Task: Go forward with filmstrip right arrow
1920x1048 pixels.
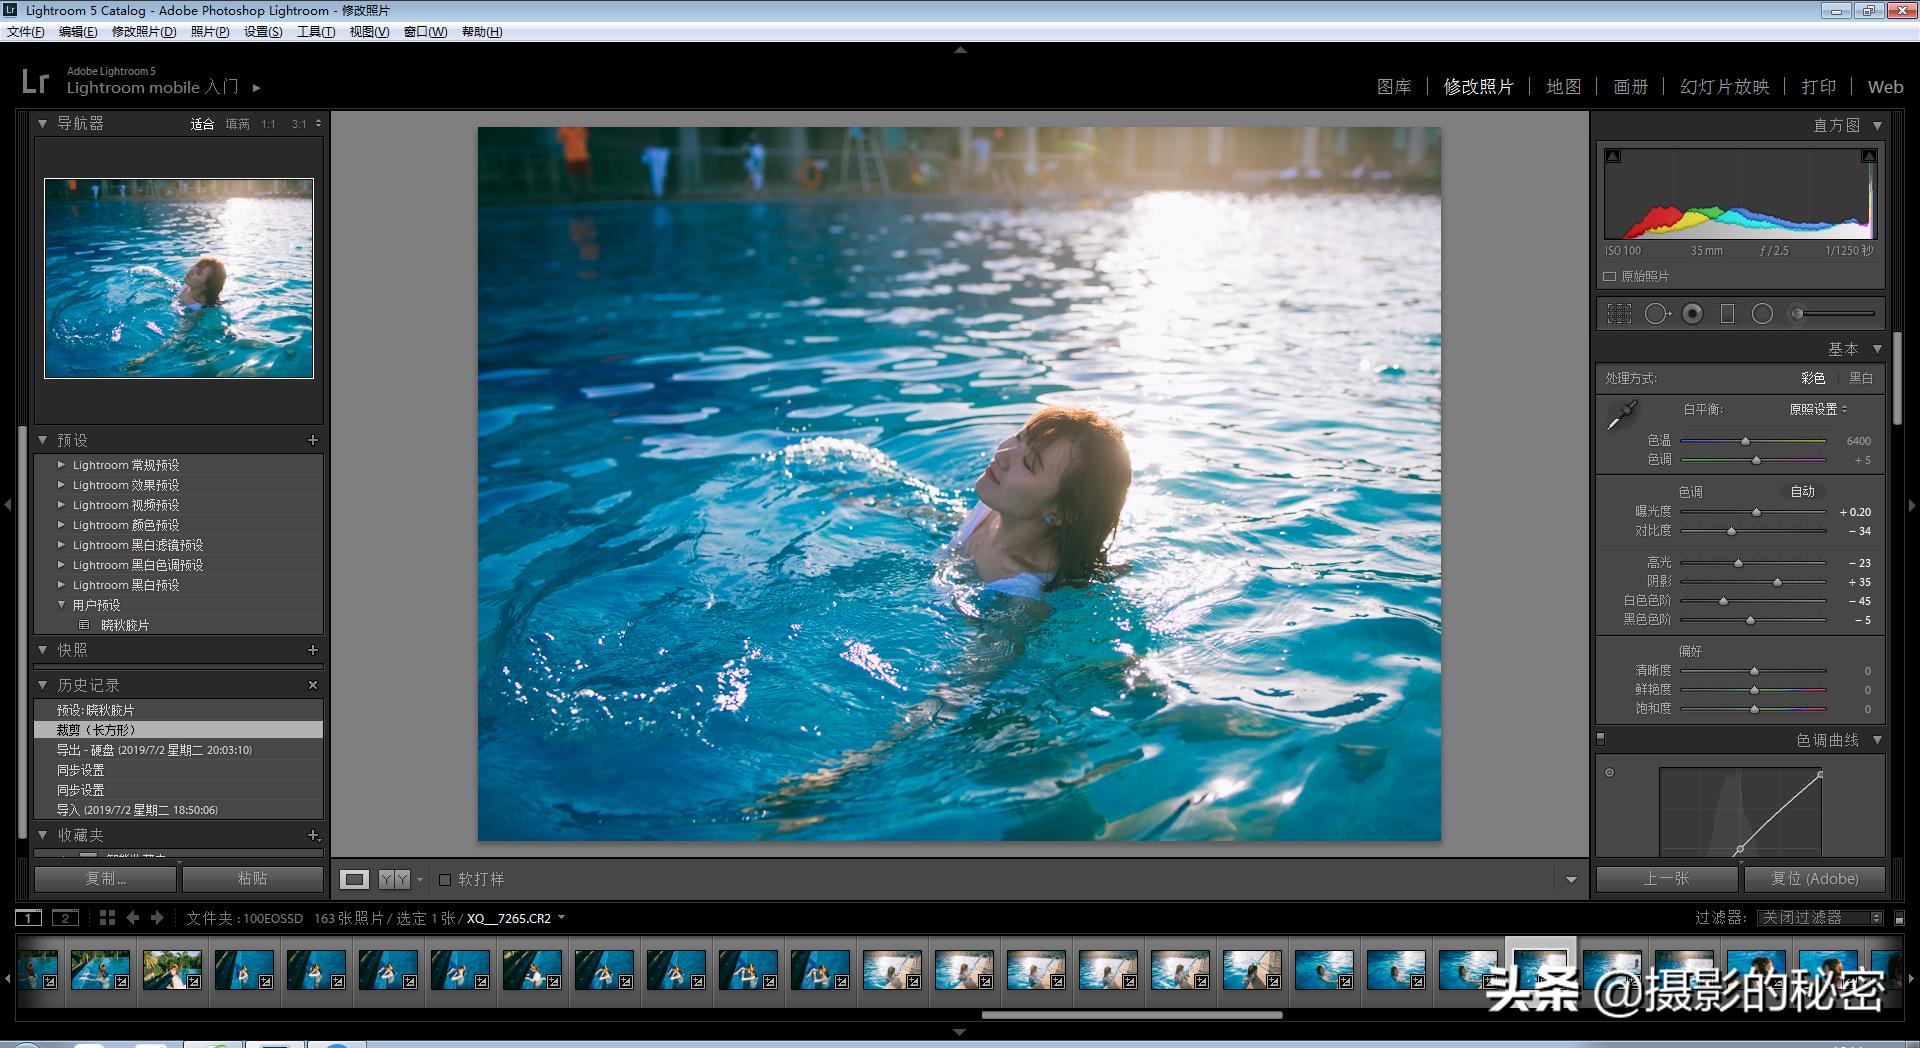Action: pos(157,917)
